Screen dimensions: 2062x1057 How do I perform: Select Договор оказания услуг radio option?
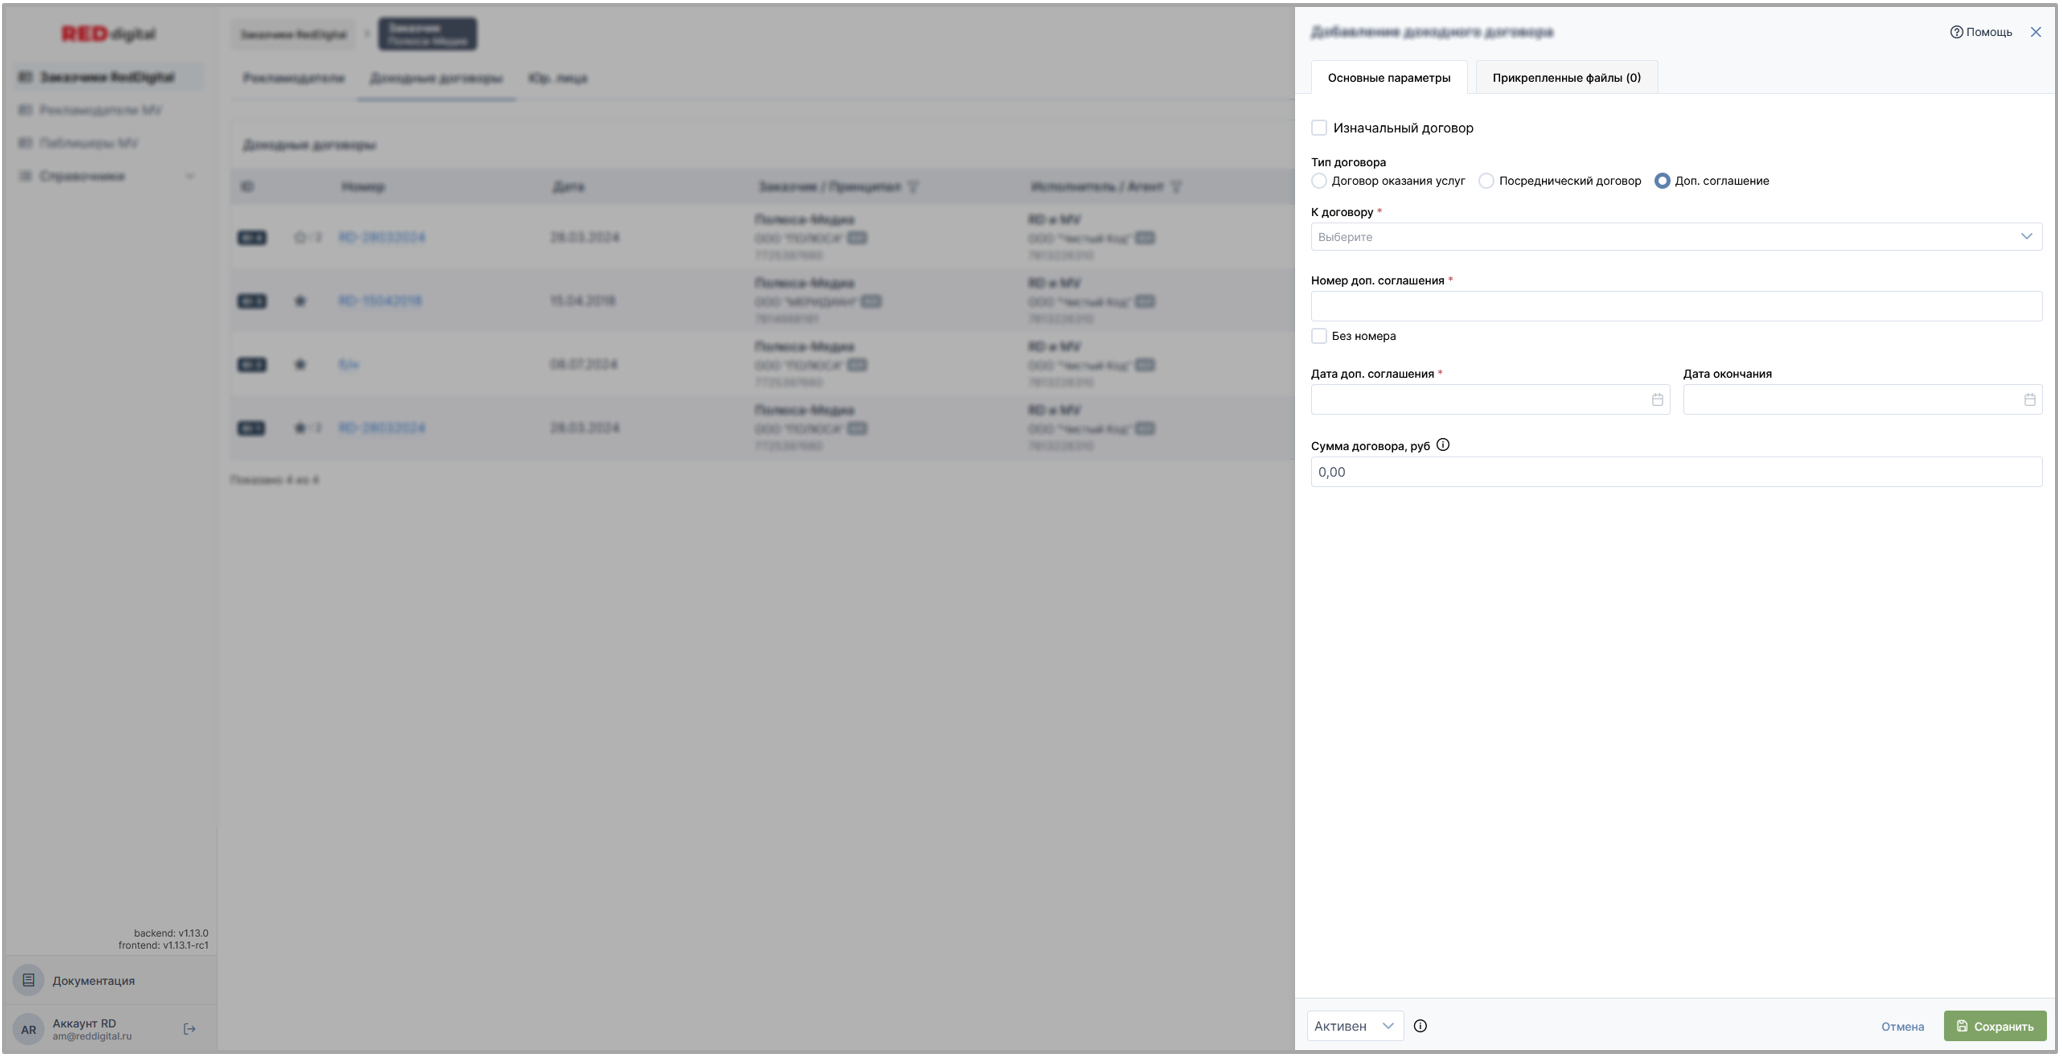[x=1319, y=181]
